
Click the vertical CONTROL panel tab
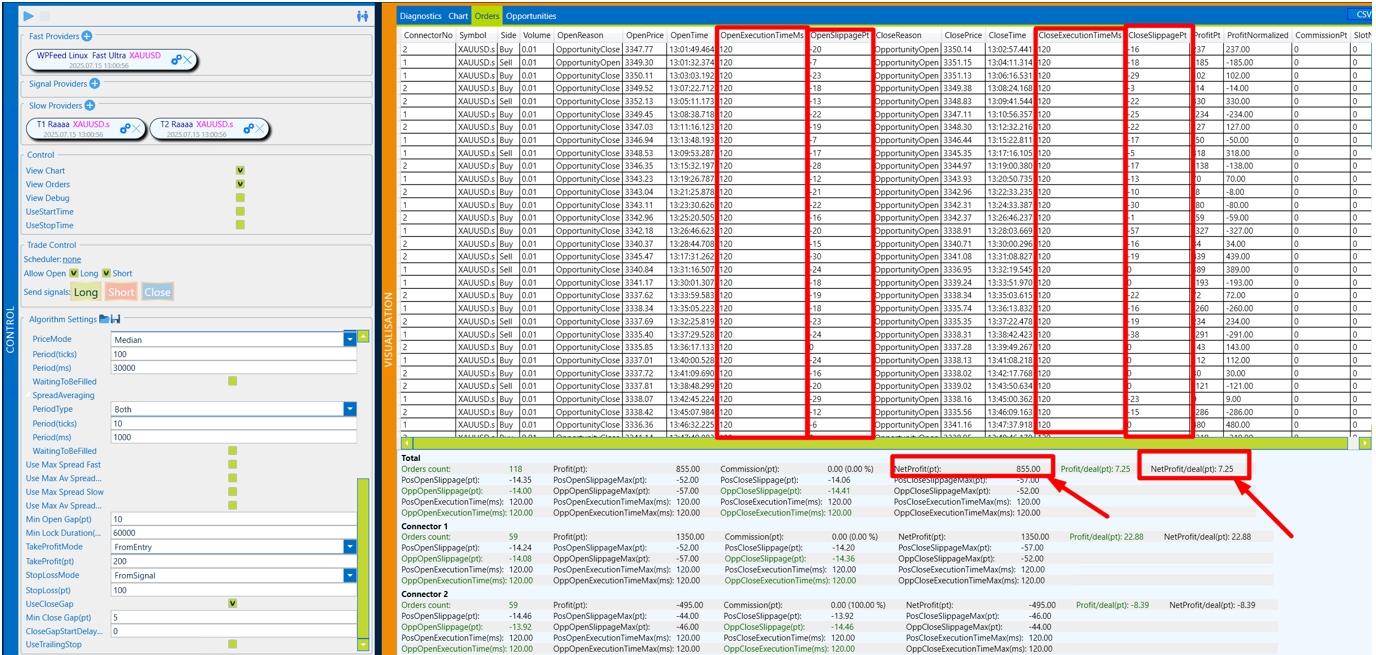[10, 330]
